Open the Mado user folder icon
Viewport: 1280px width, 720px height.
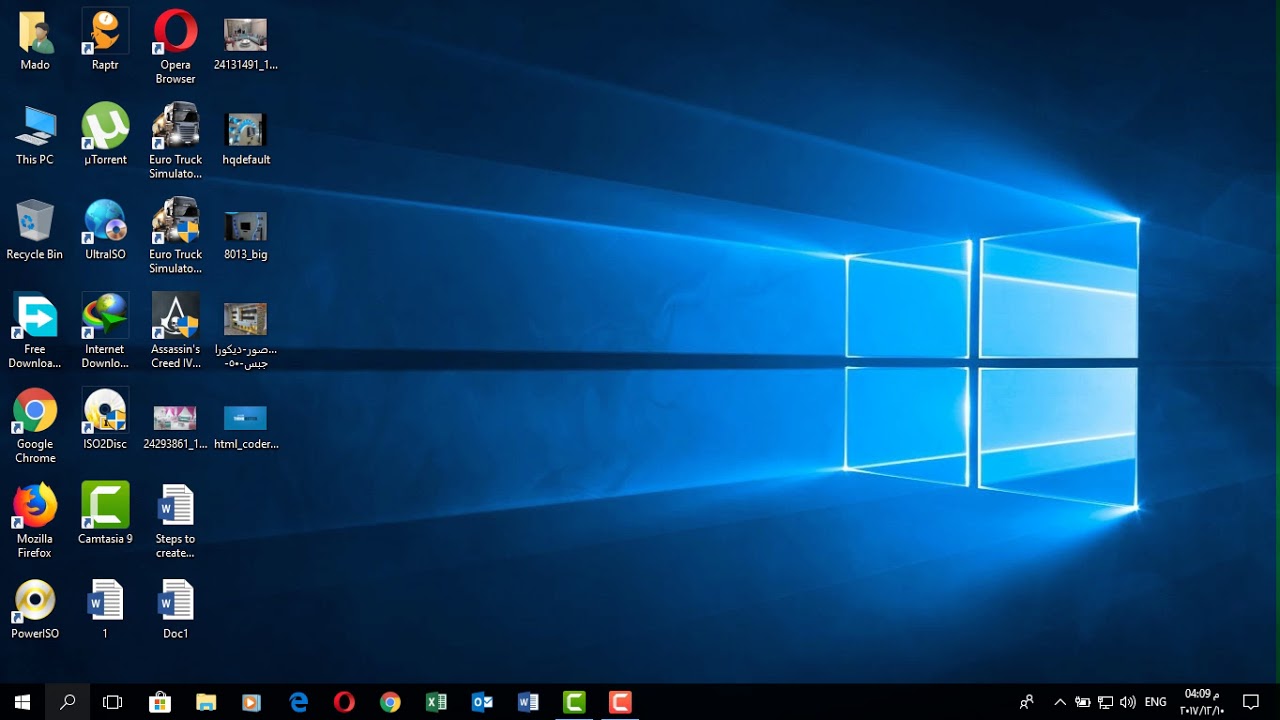pos(35,33)
